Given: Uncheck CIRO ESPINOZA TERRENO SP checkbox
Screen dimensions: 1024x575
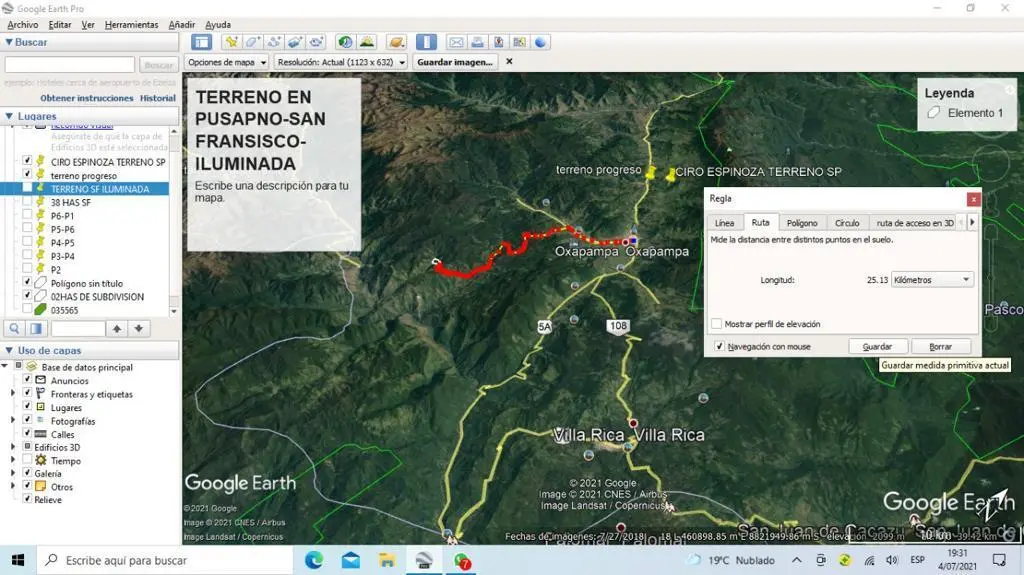Looking at the screenshot, I should point(27,161).
